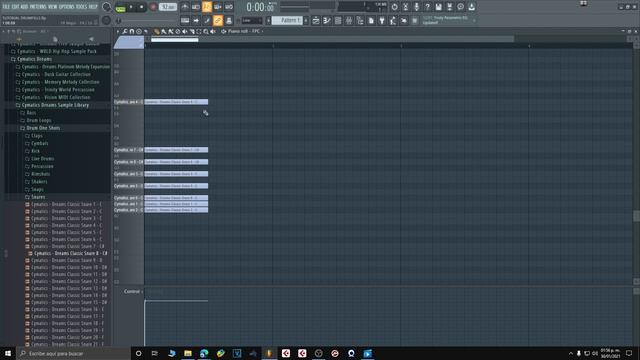Toggle the metronome icon
This screenshot has height=360, width=640.
coord(185,7)
